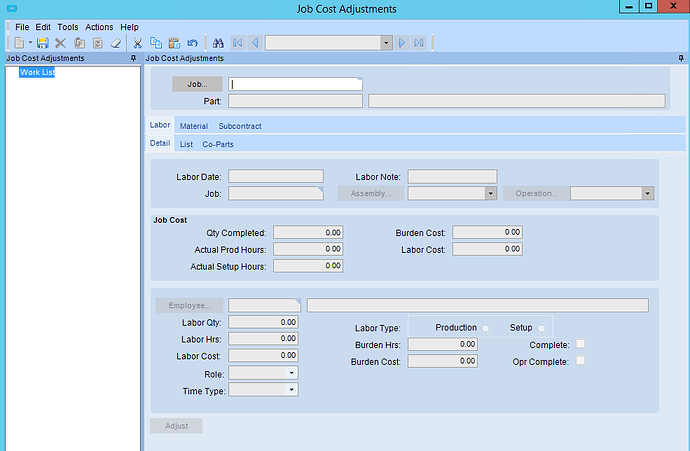Open the Actions menu
This screenshot has width=690, height=451.
[99, 27]
